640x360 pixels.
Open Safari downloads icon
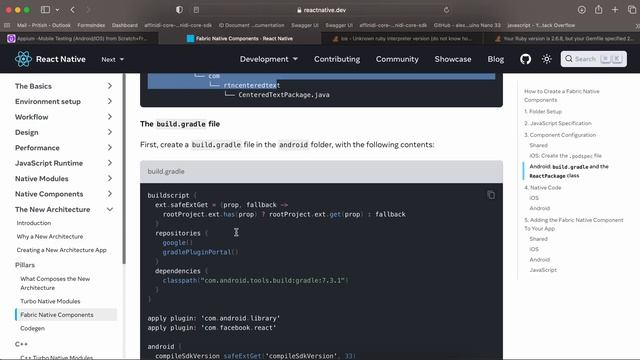pos(582,10)
